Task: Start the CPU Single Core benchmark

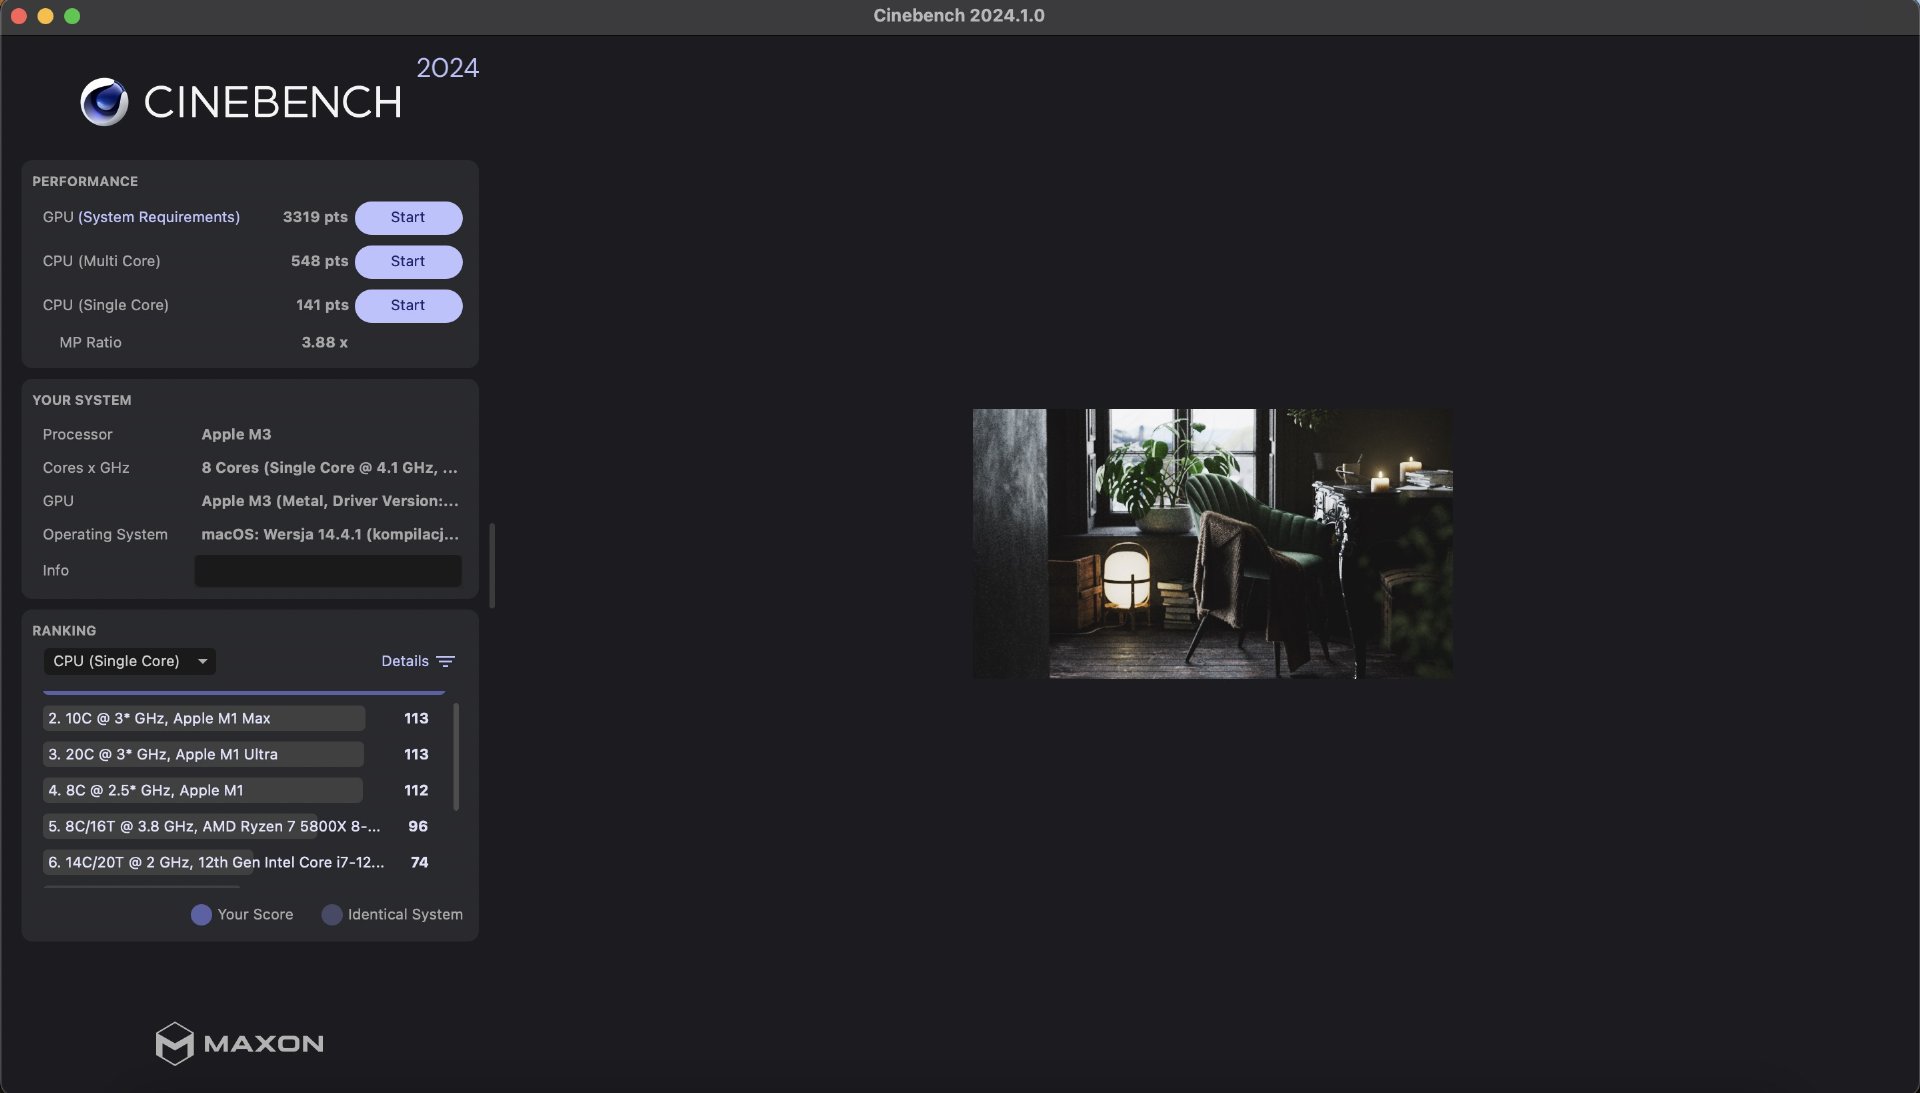Action: click(408, 305)
